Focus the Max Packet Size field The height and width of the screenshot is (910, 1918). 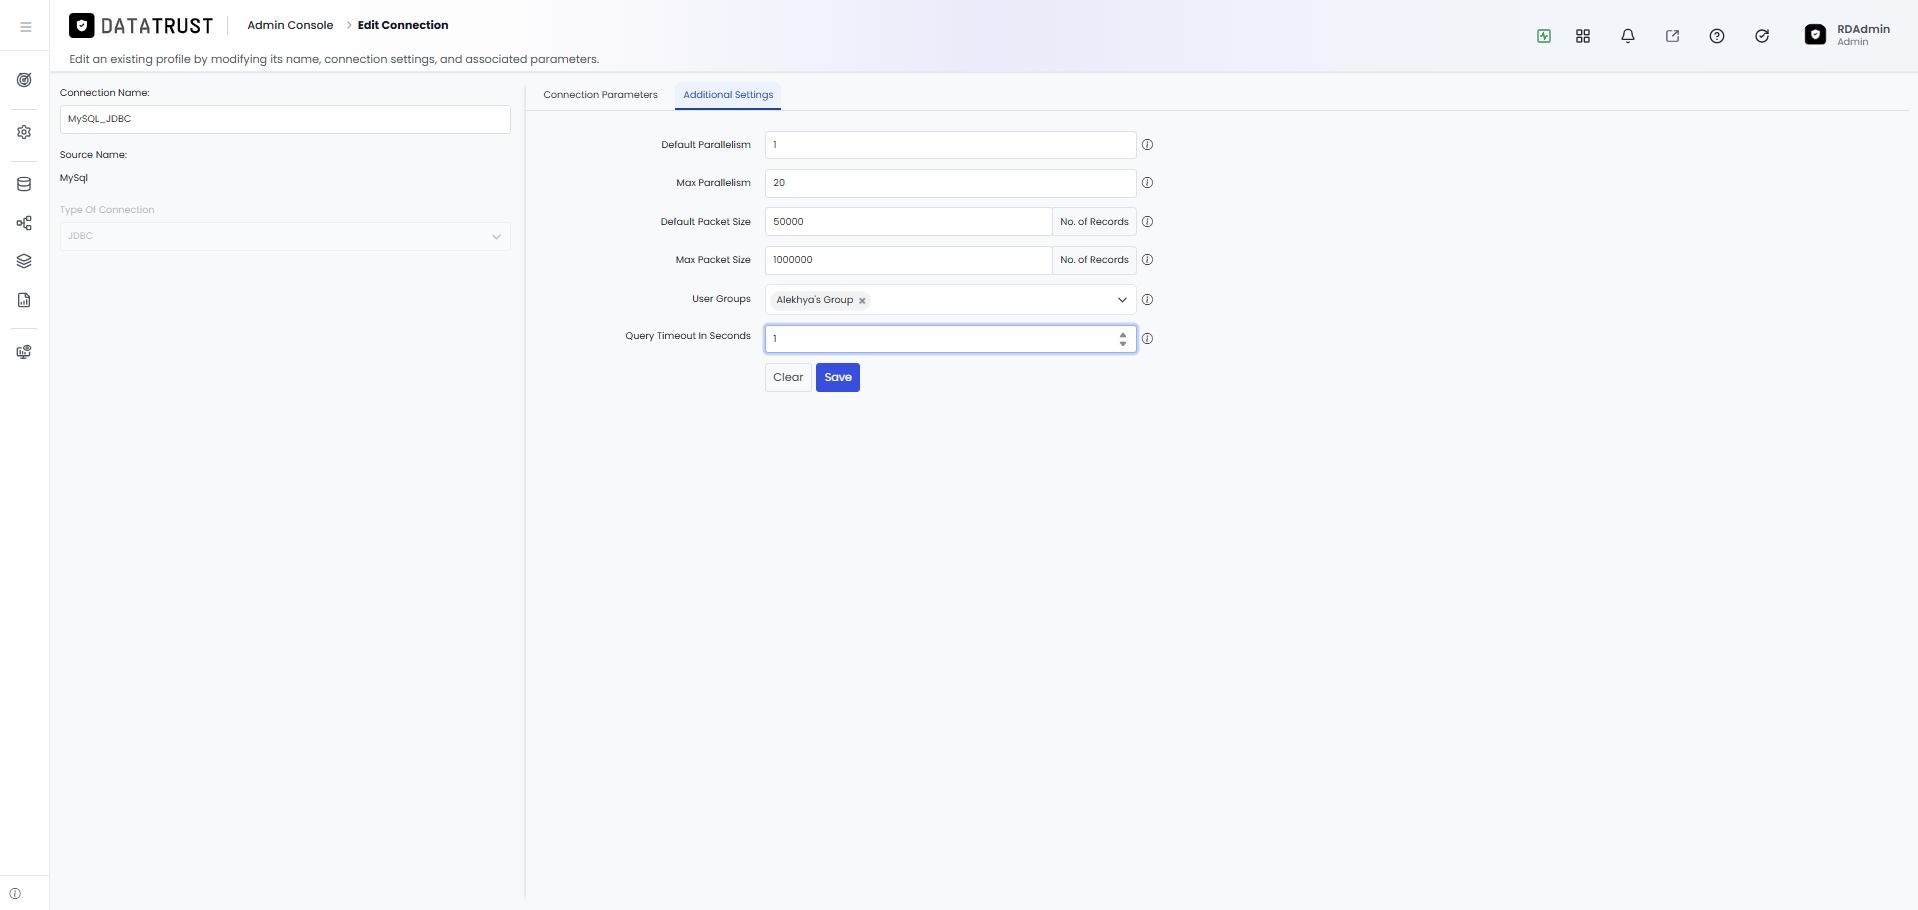pos(908,260)
